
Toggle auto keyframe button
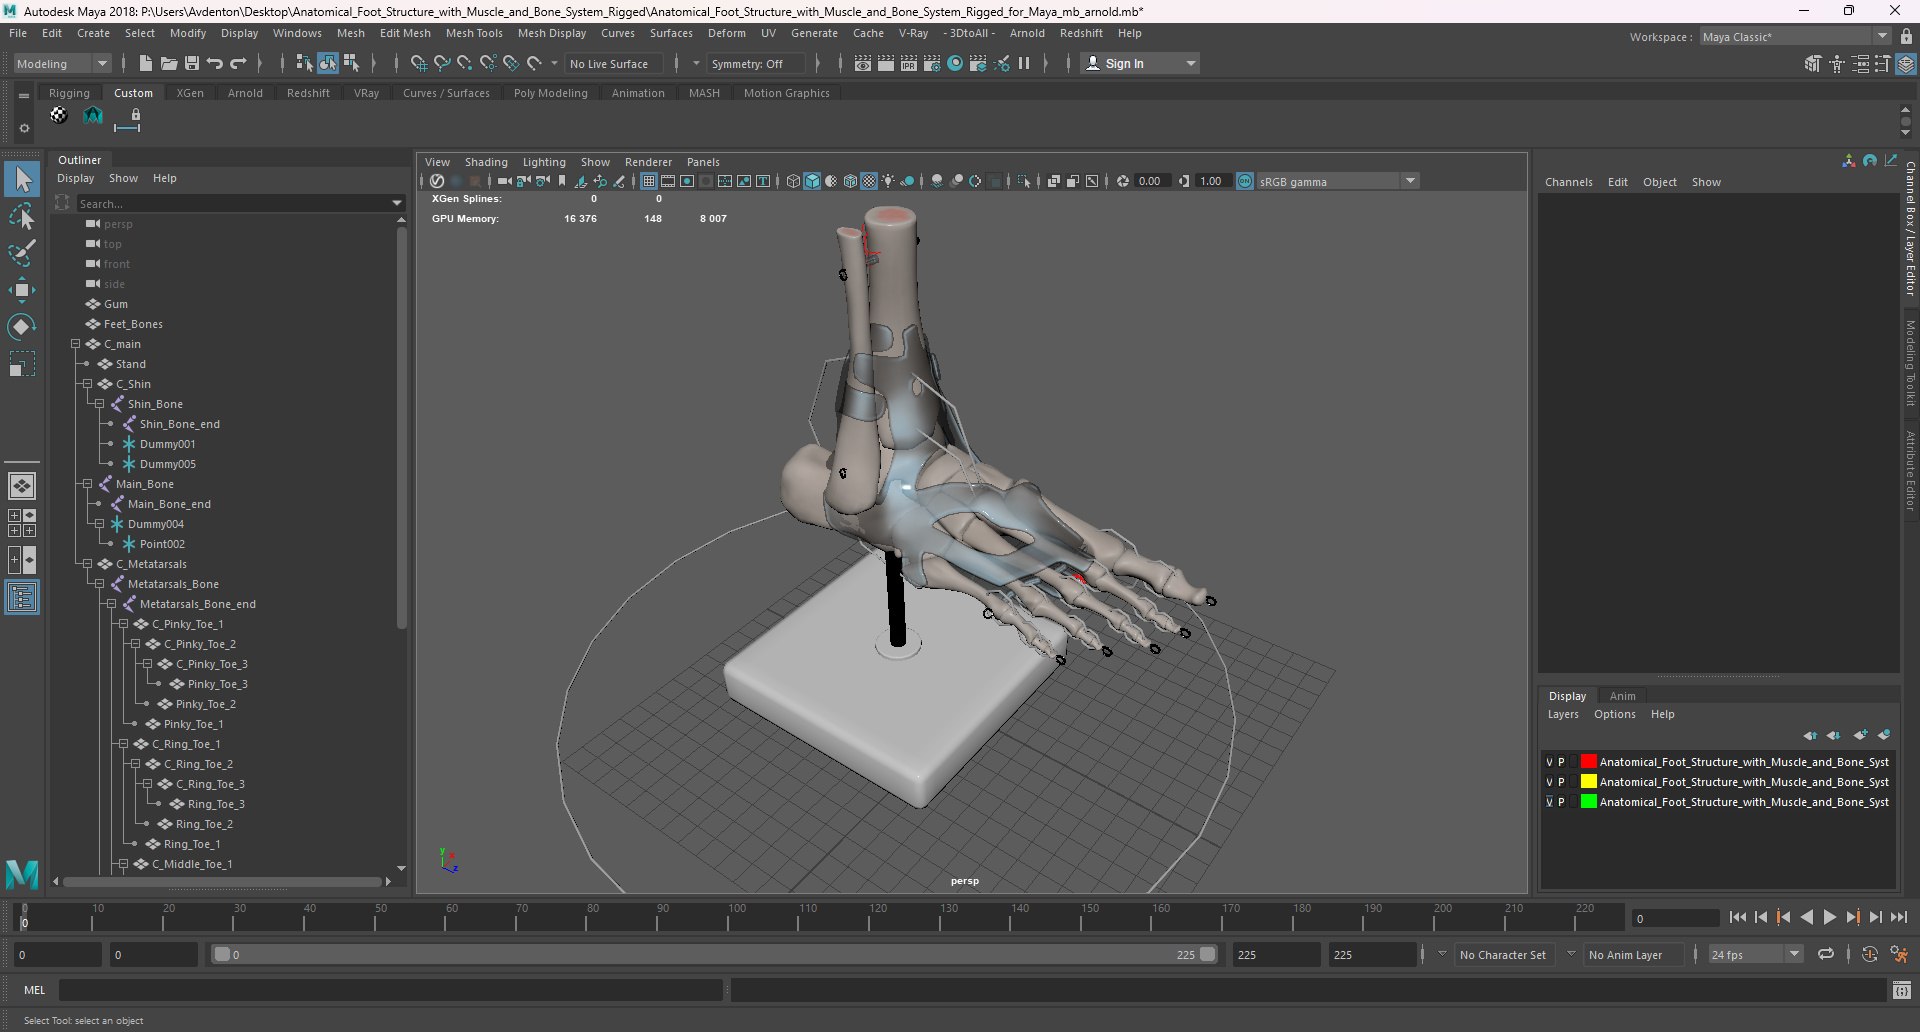click(x=1870, y=954)
